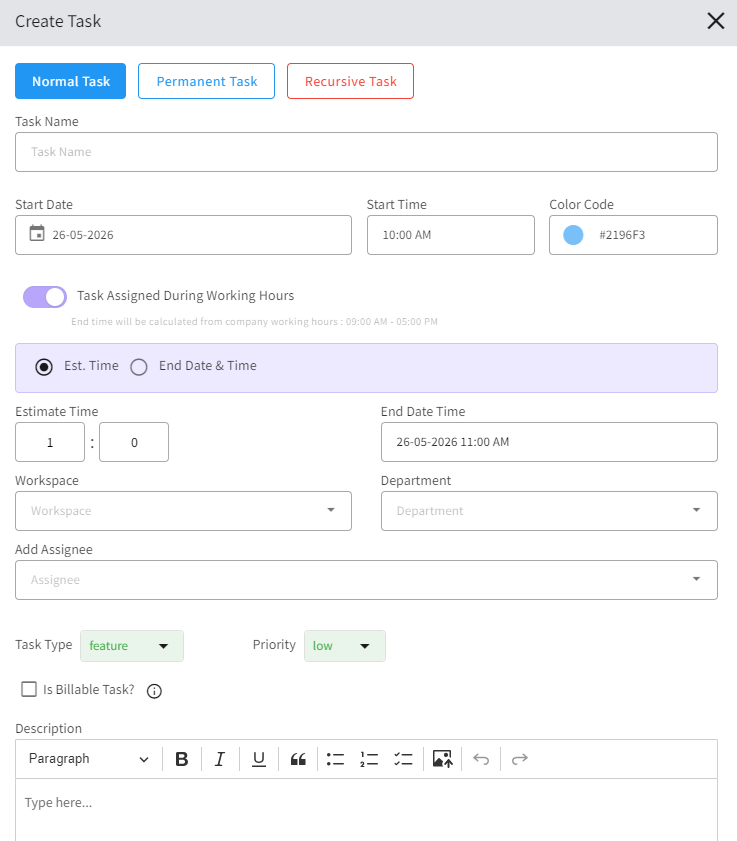Image resolution: width=737 pixels, height=841 pixels.
Task: Open the Paragraph style dropdown
Action: [x=89, y=759]
